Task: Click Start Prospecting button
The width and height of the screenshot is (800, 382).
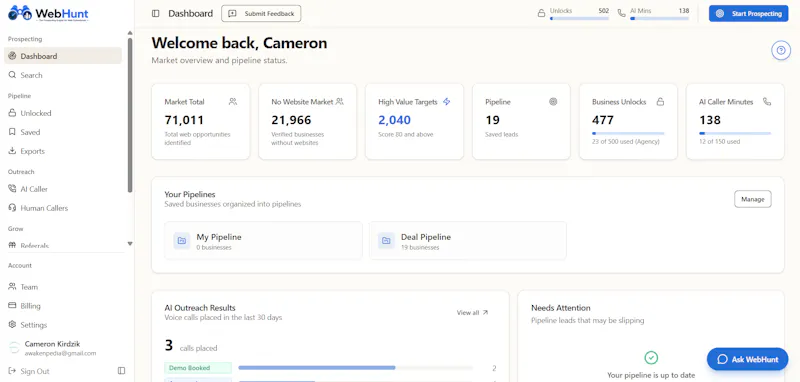Action: pos(748,14)
